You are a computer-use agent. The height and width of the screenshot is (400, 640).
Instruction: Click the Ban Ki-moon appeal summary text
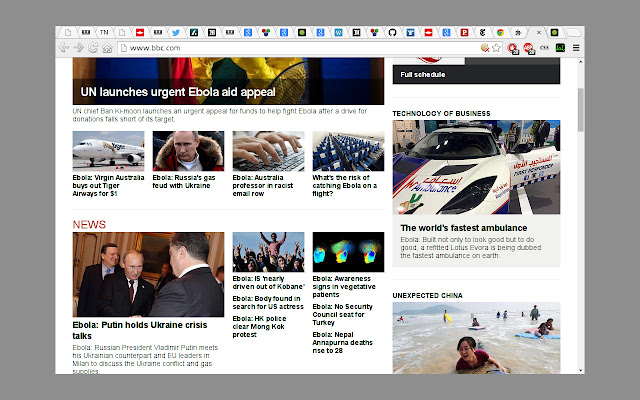(220, 115)
